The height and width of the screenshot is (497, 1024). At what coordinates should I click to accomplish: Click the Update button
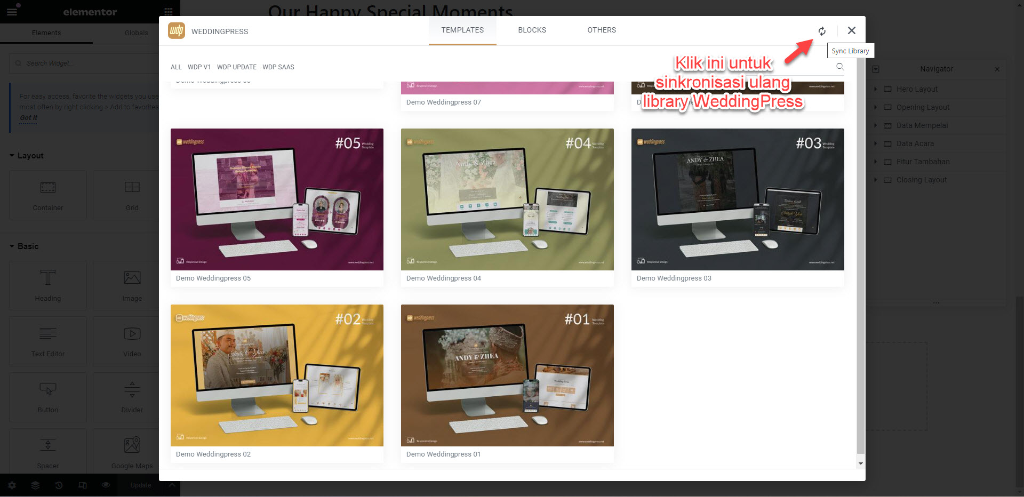click(141, 485)
